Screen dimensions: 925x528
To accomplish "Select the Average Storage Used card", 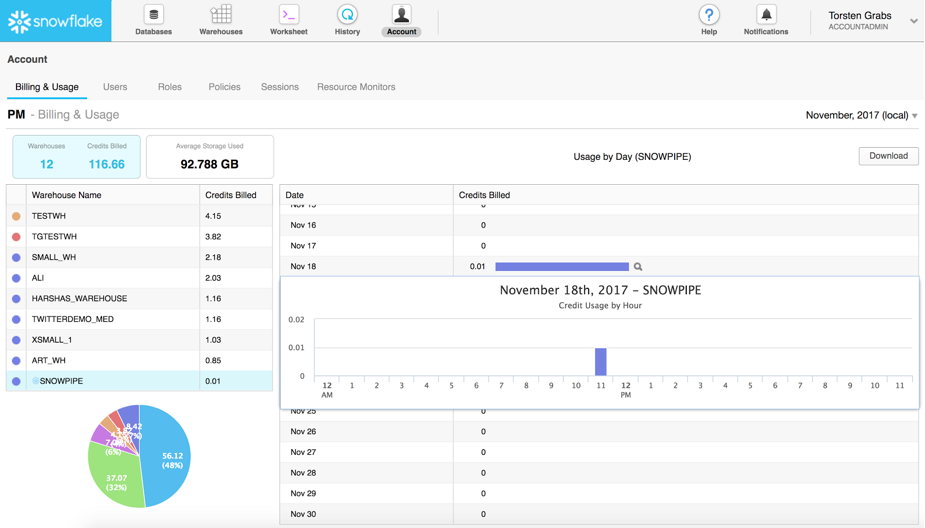I will click(x=210, y=157).
